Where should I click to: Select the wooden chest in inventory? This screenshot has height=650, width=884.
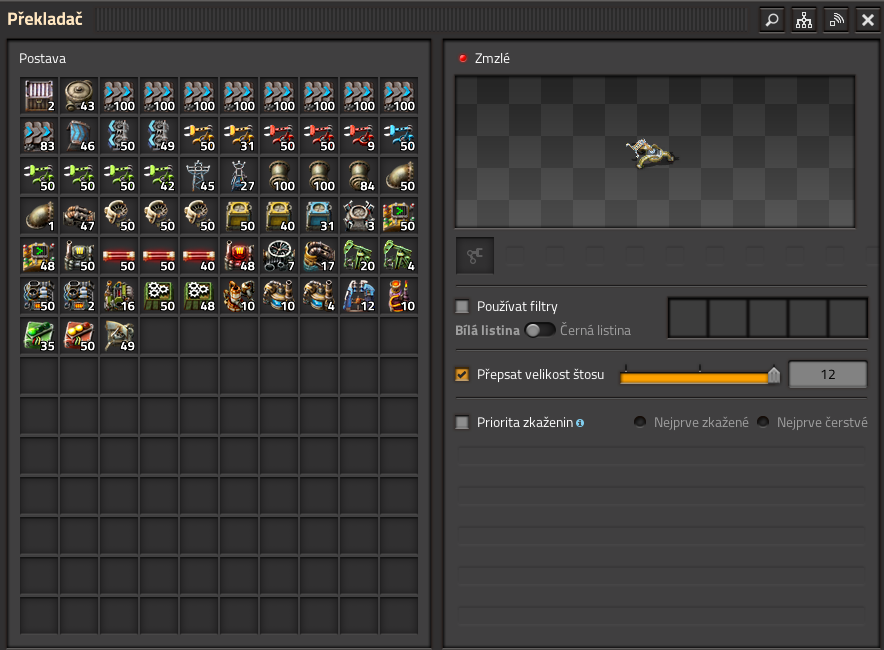[39, 96]
